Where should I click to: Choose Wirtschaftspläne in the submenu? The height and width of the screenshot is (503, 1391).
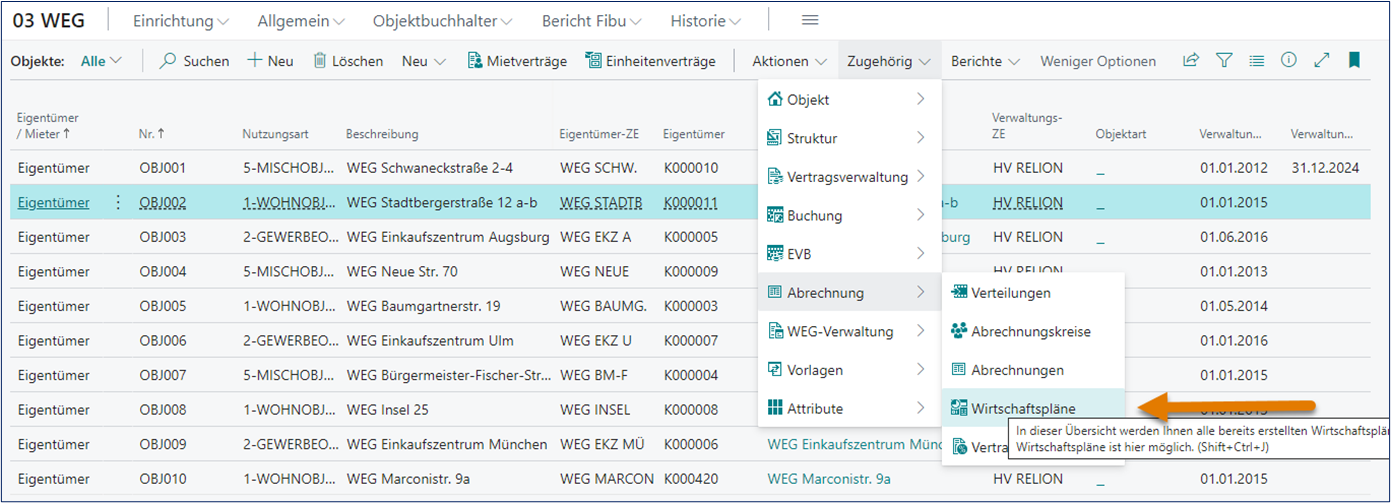click(x=1034, y=408)
